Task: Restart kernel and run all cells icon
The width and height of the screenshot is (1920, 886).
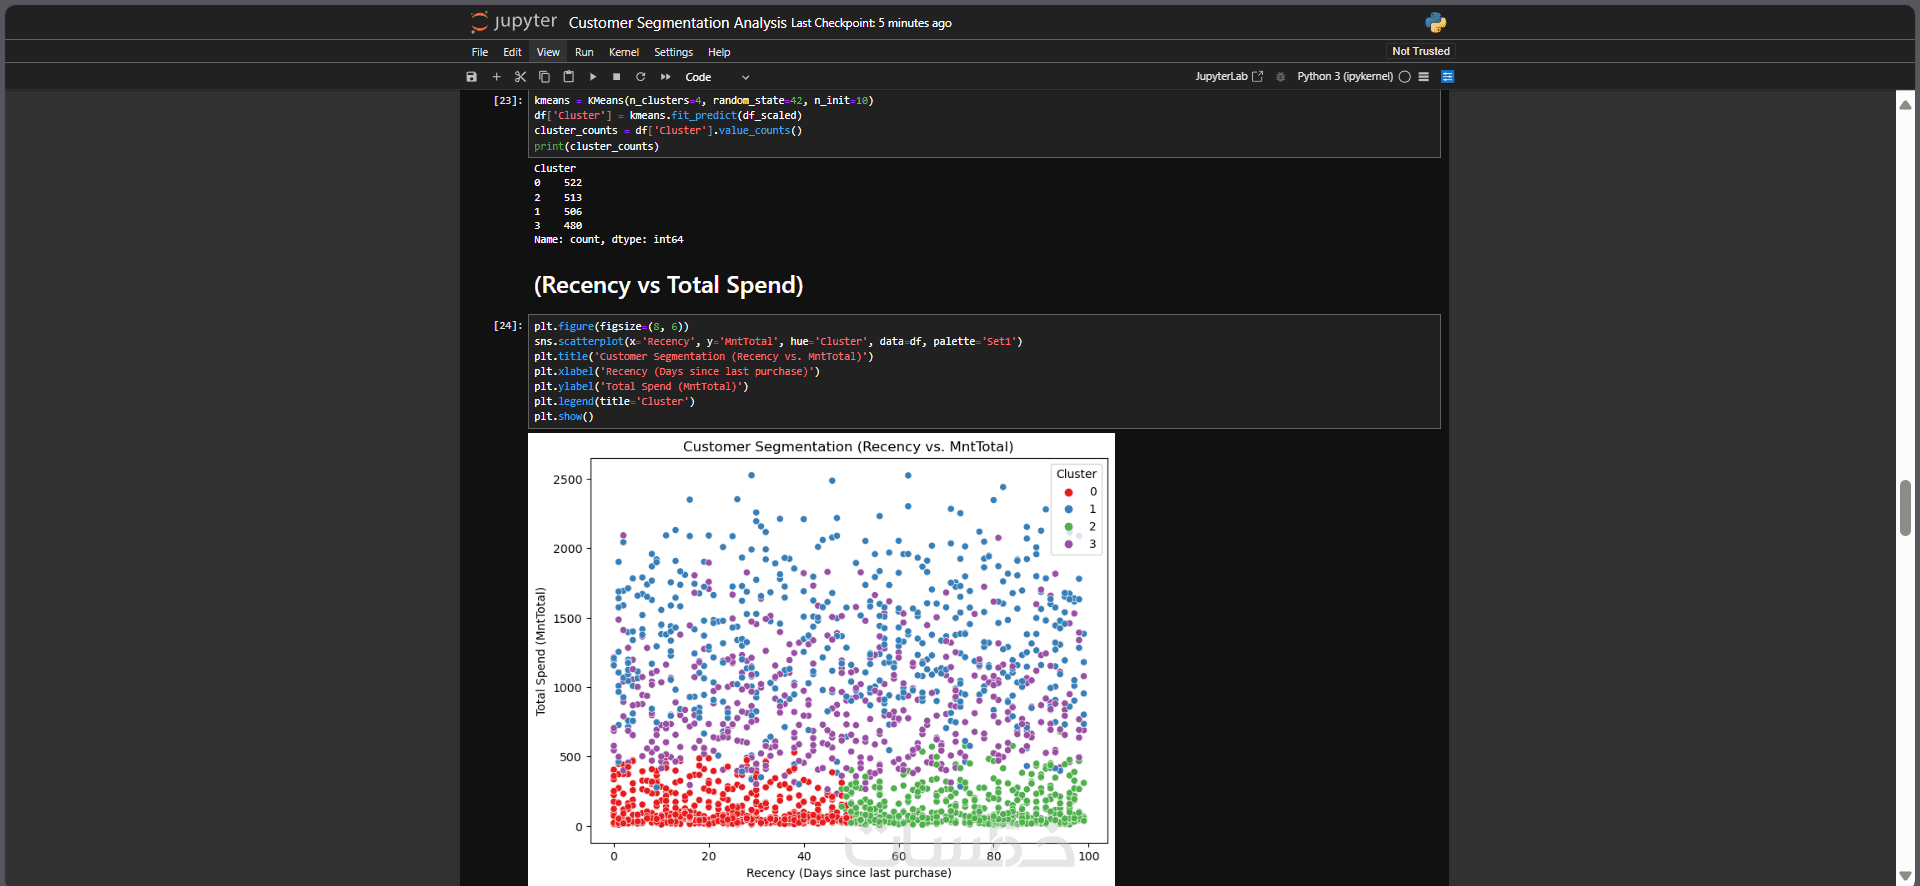Action: click(666, 77)
